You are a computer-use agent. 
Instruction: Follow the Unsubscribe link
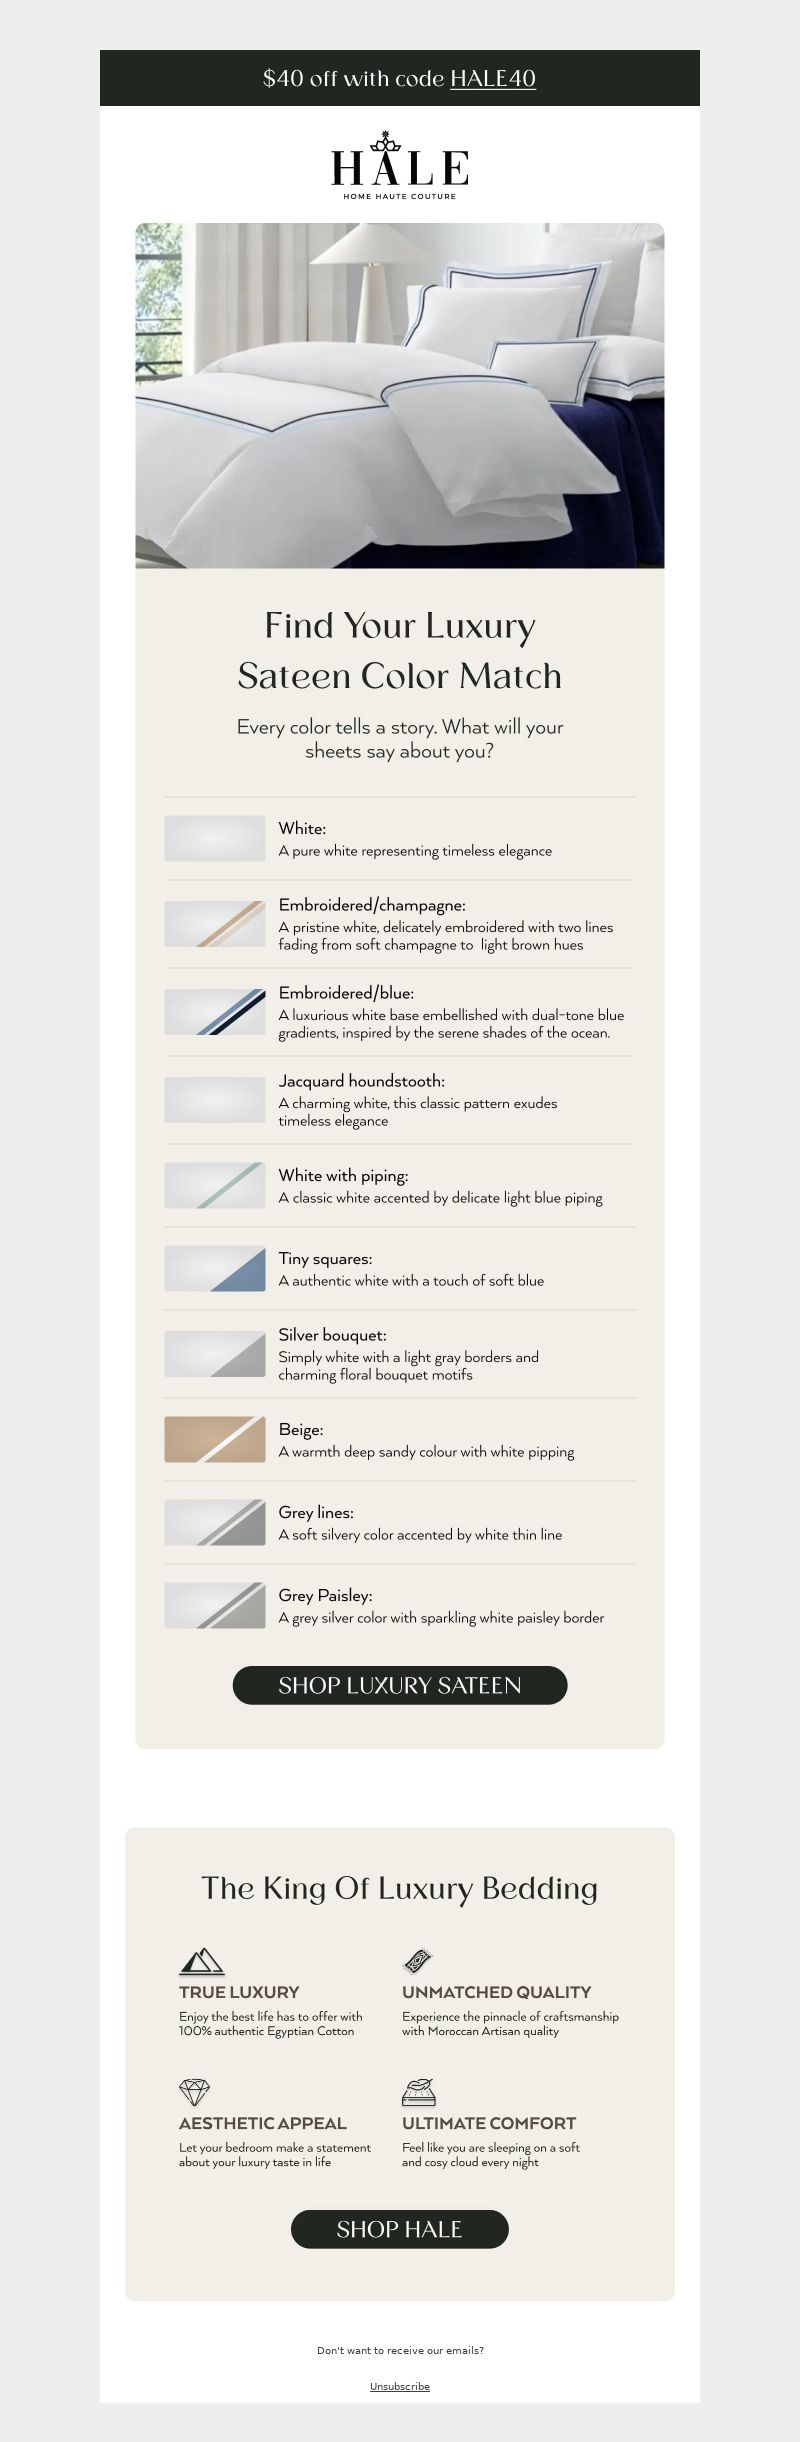point(400,2386)
